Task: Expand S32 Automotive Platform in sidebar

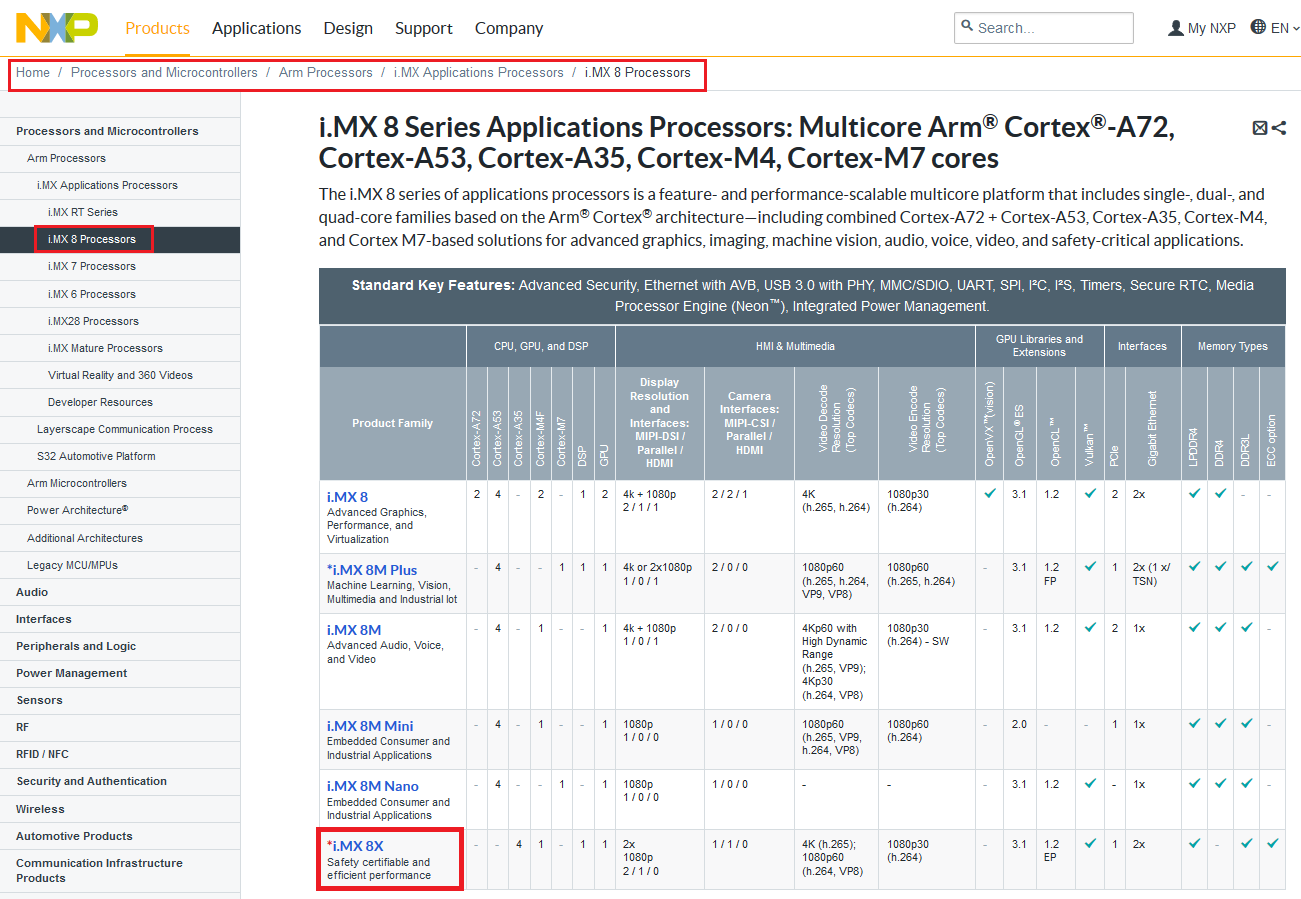Action: click(96, 456)
